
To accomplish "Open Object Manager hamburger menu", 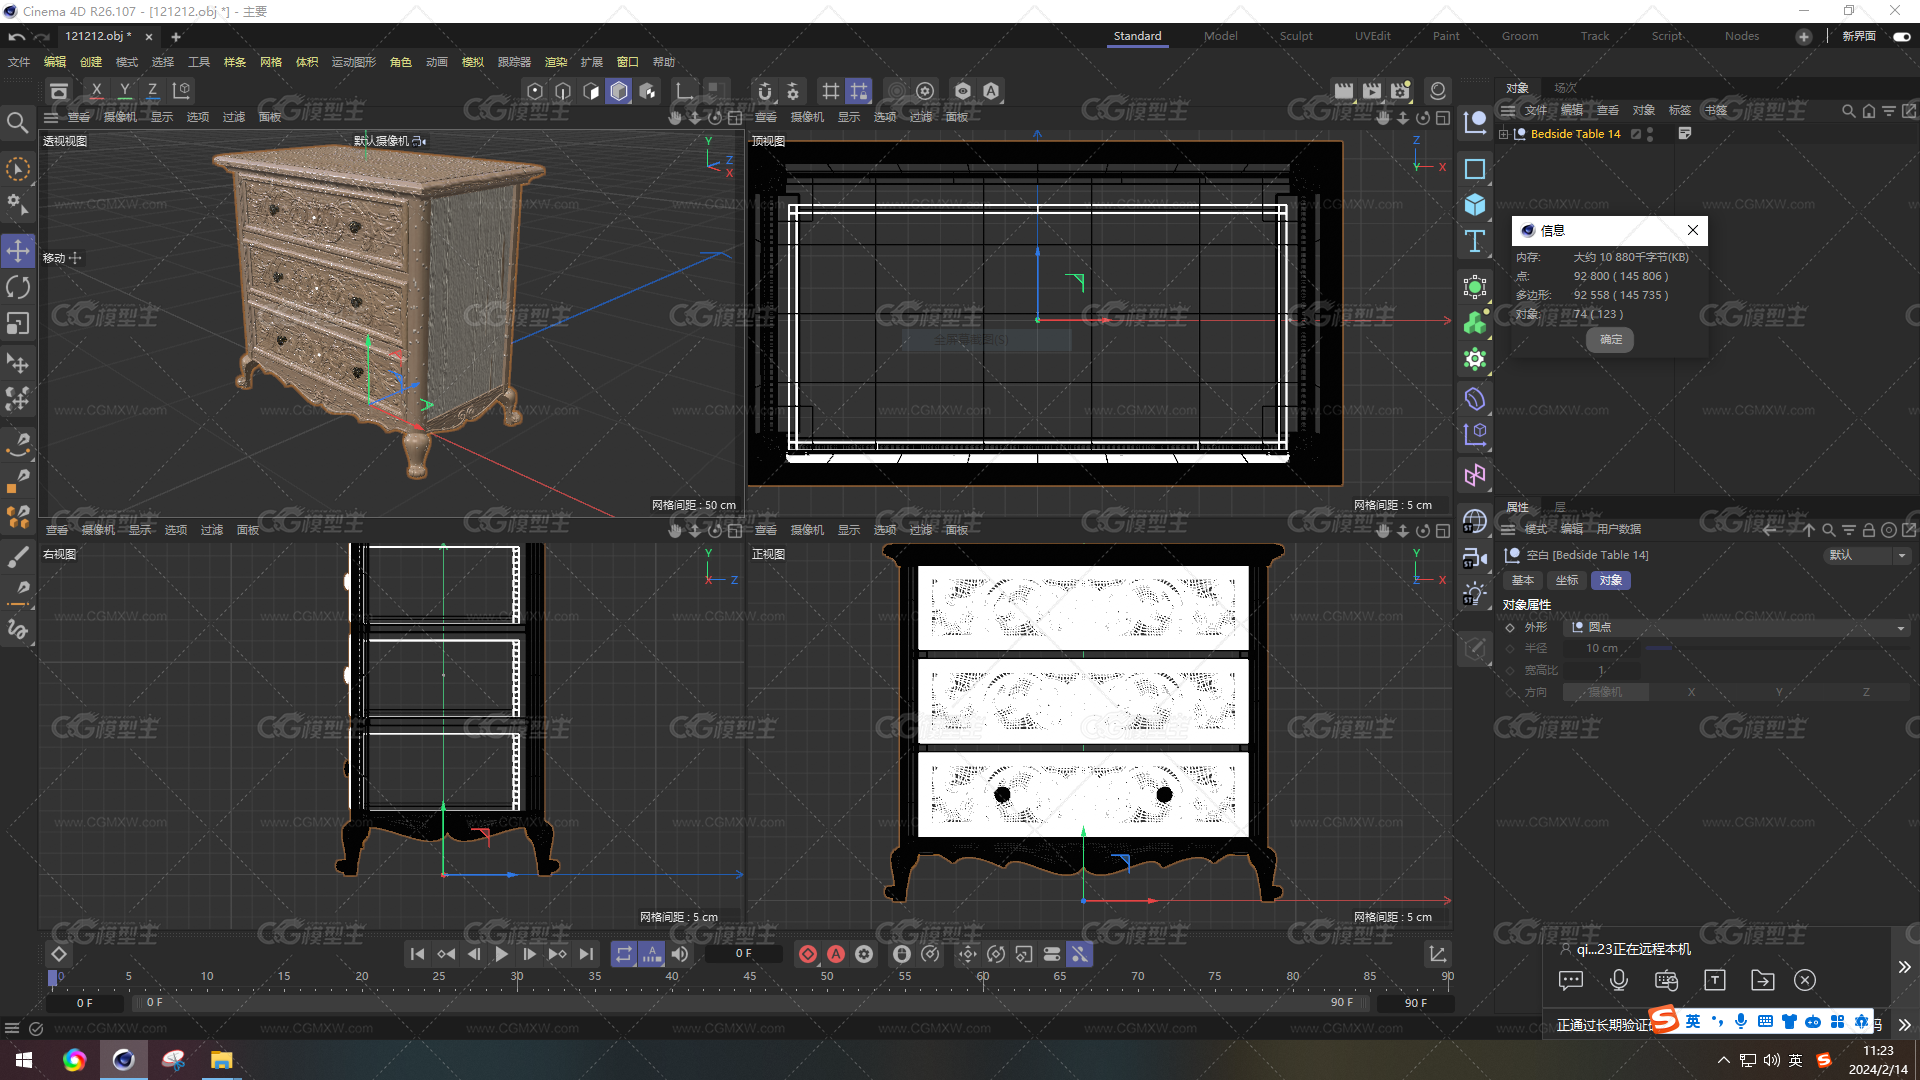I will [1507, 110].
